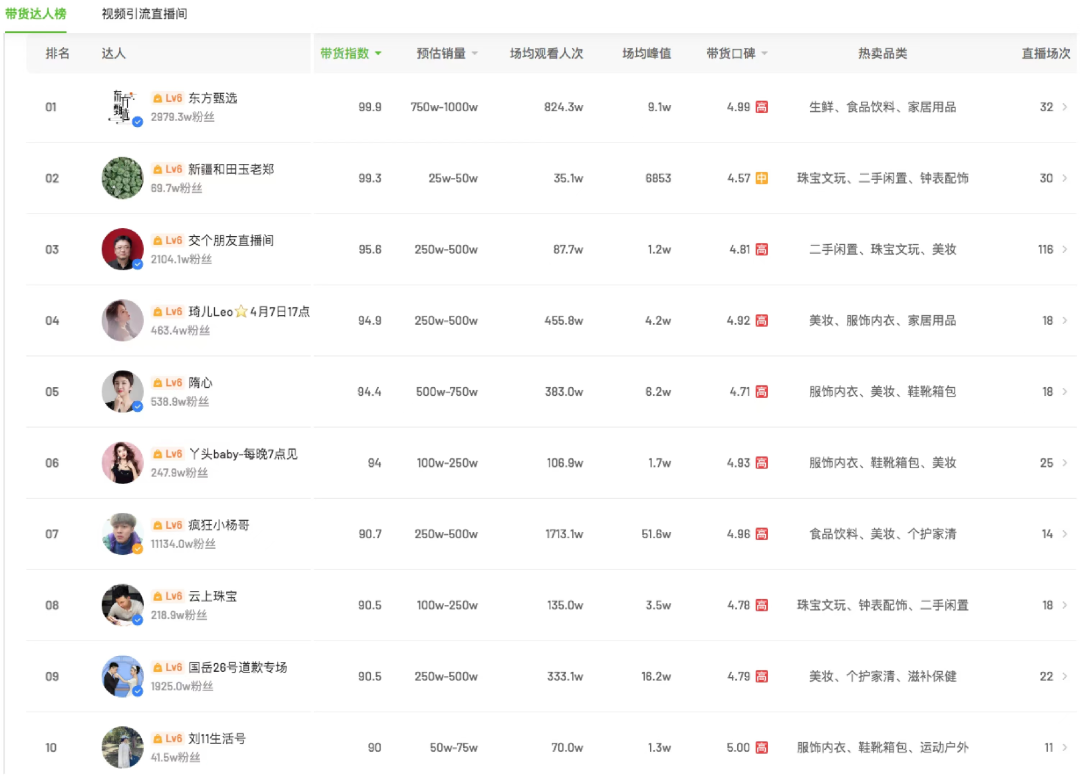Click the Lv6 badge beside 隋心
The width and height of the screenshot is (1080, 777).
click(168, 383)
